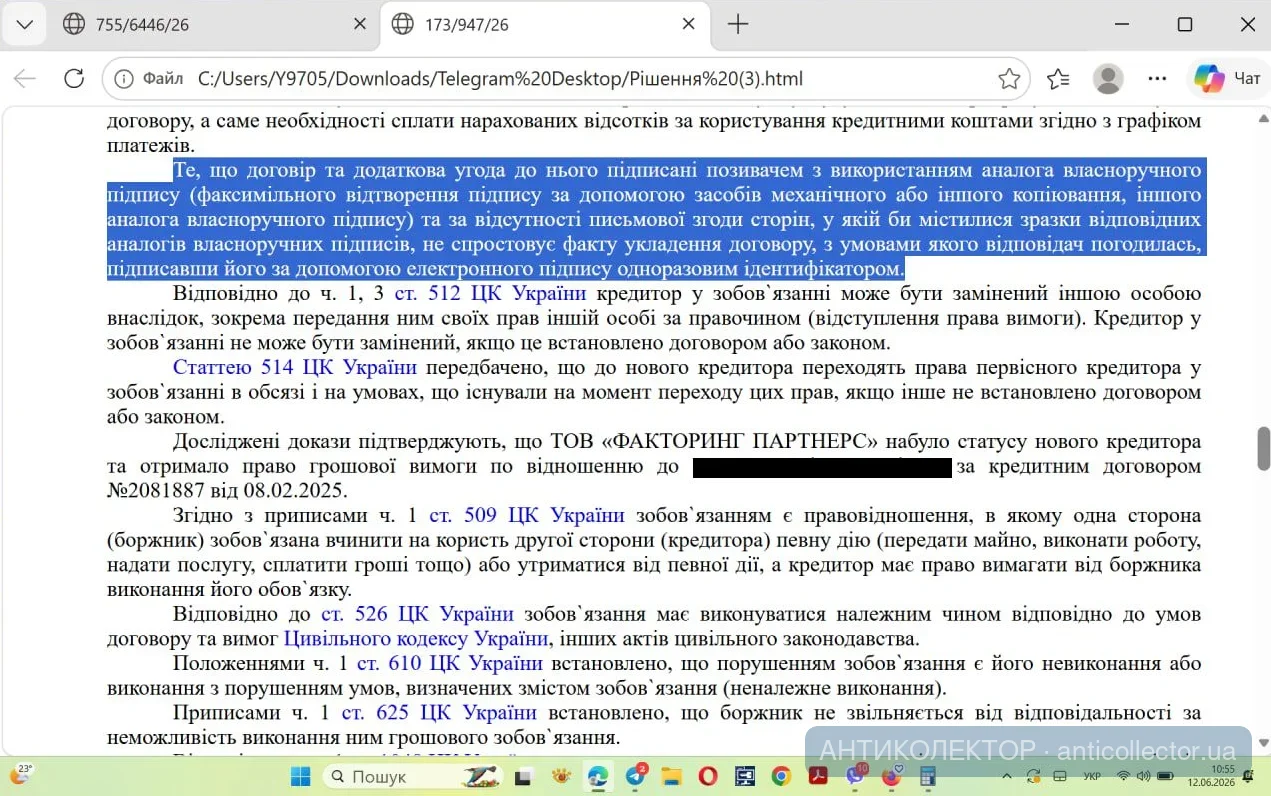Image resolution: width=1271 pixels, height=796 pixels.
Task: Open the Цивільного кодексу України link
Action: (x=417, y=637)
